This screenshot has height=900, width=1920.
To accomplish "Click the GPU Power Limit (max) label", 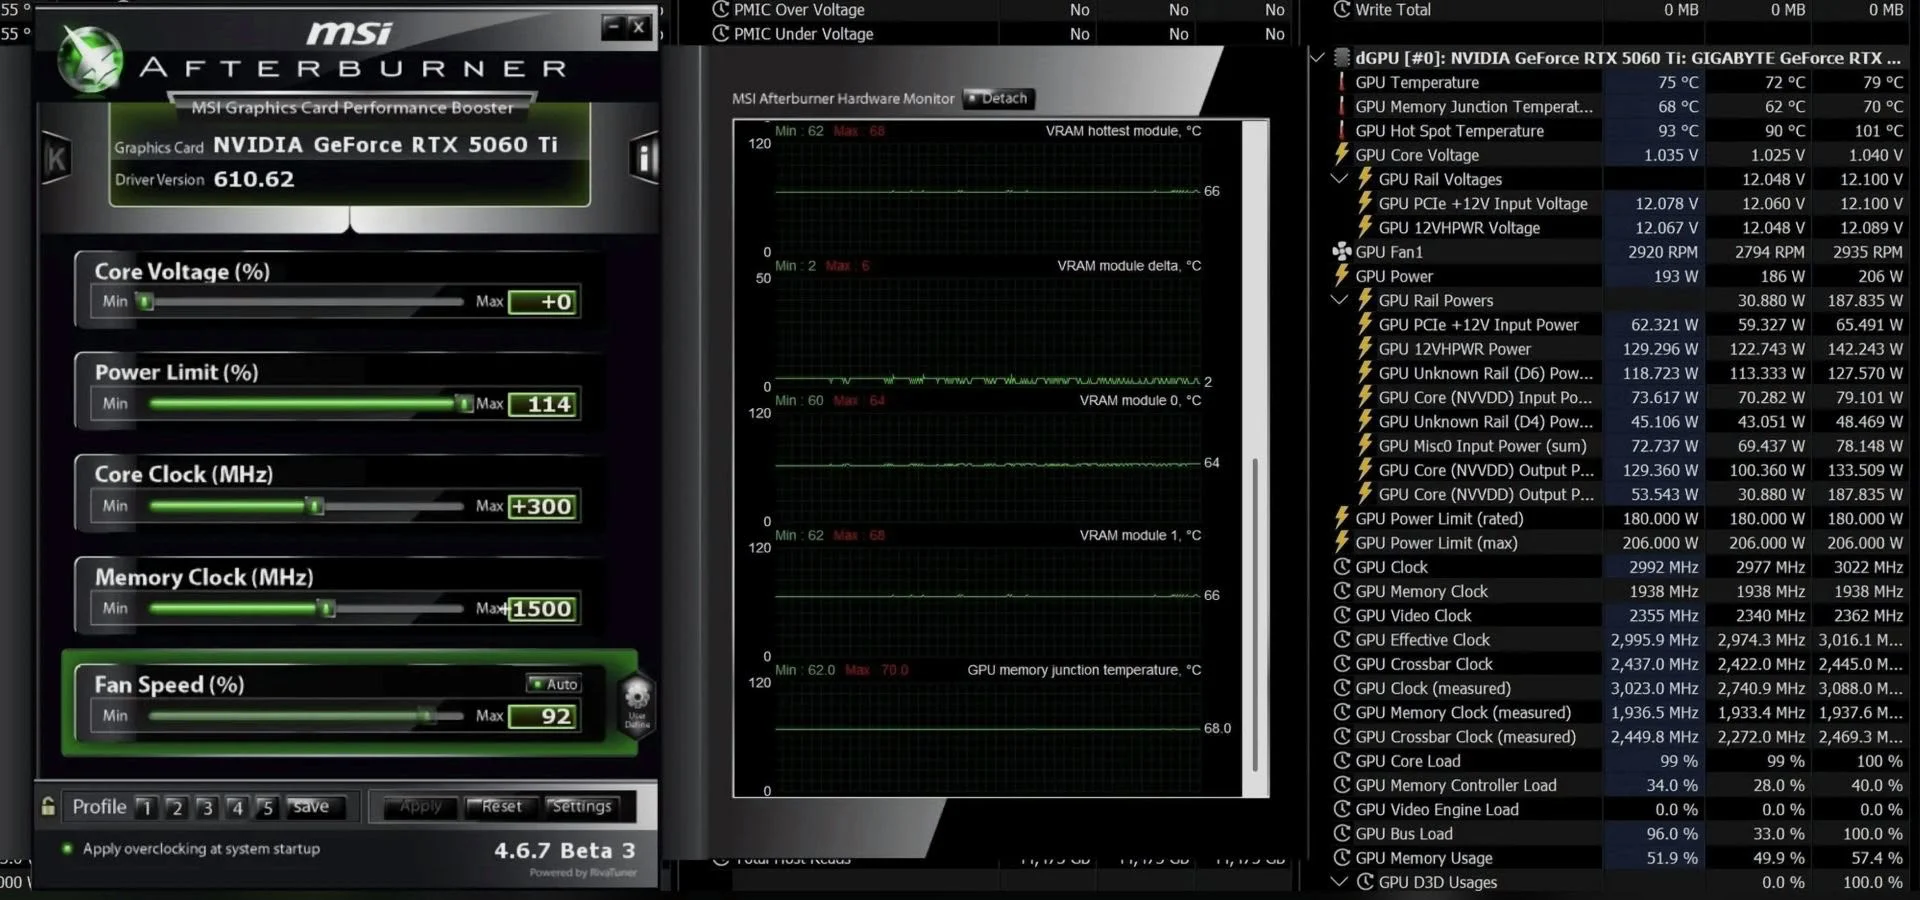I will coord(1435,543).
